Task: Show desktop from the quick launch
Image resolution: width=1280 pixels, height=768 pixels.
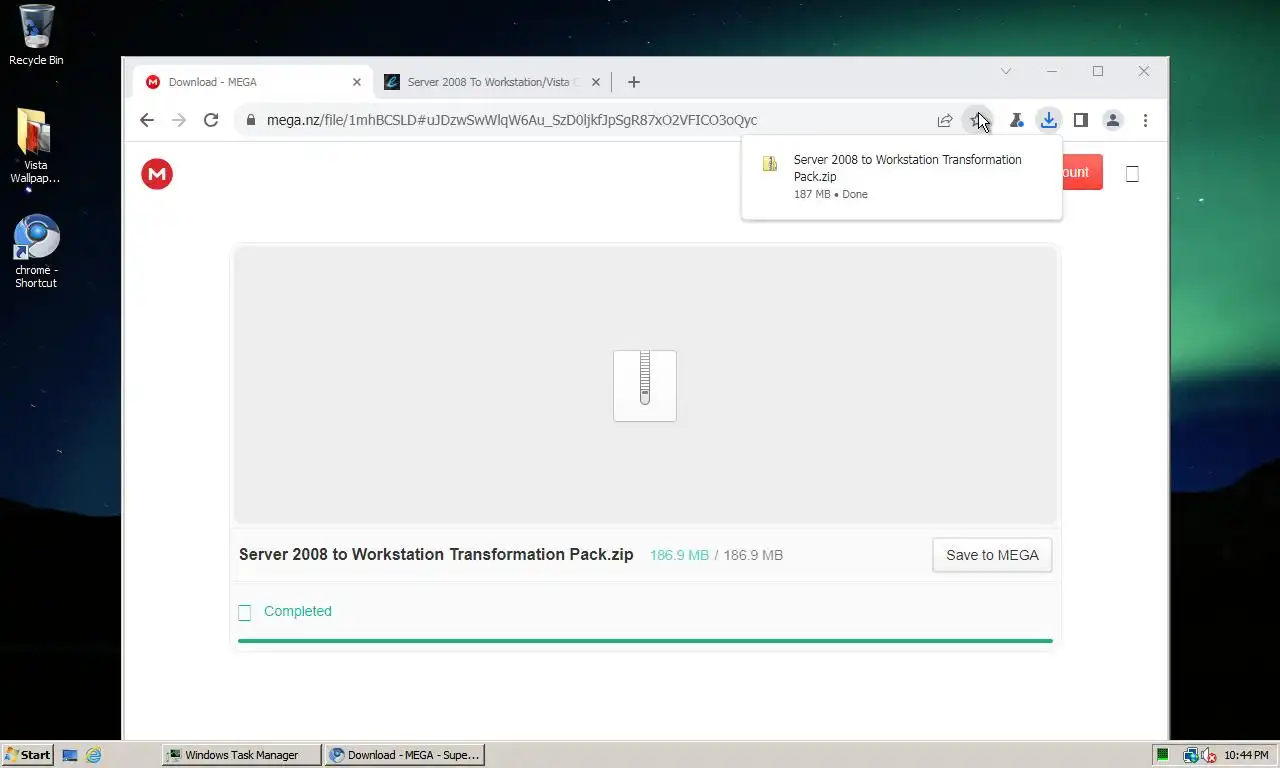Action: pyautogui.click(x=70, y=755)
